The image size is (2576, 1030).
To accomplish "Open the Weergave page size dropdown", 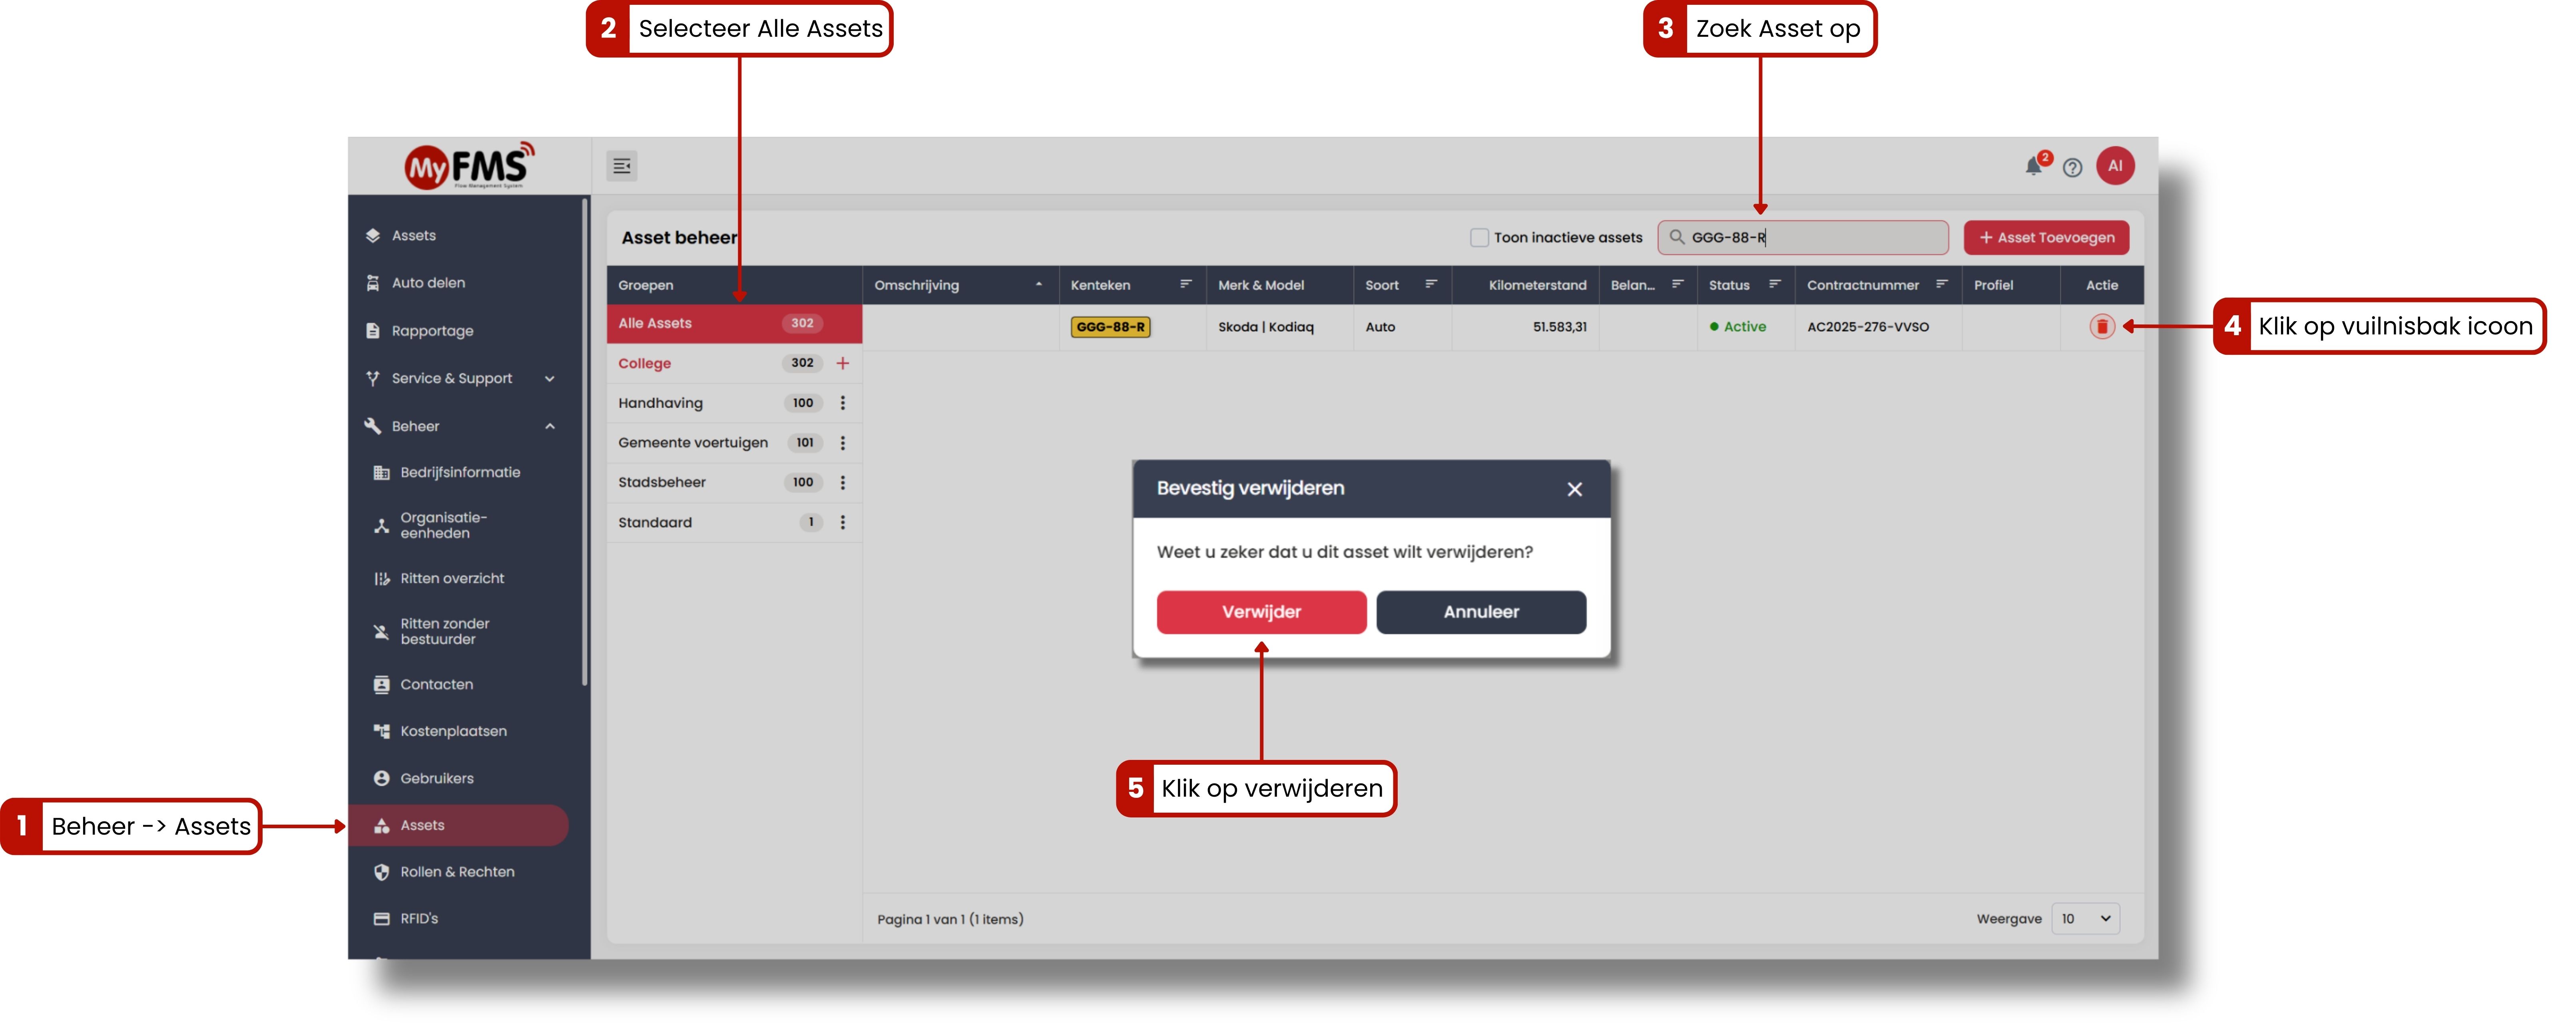I will pos(2085,919).
